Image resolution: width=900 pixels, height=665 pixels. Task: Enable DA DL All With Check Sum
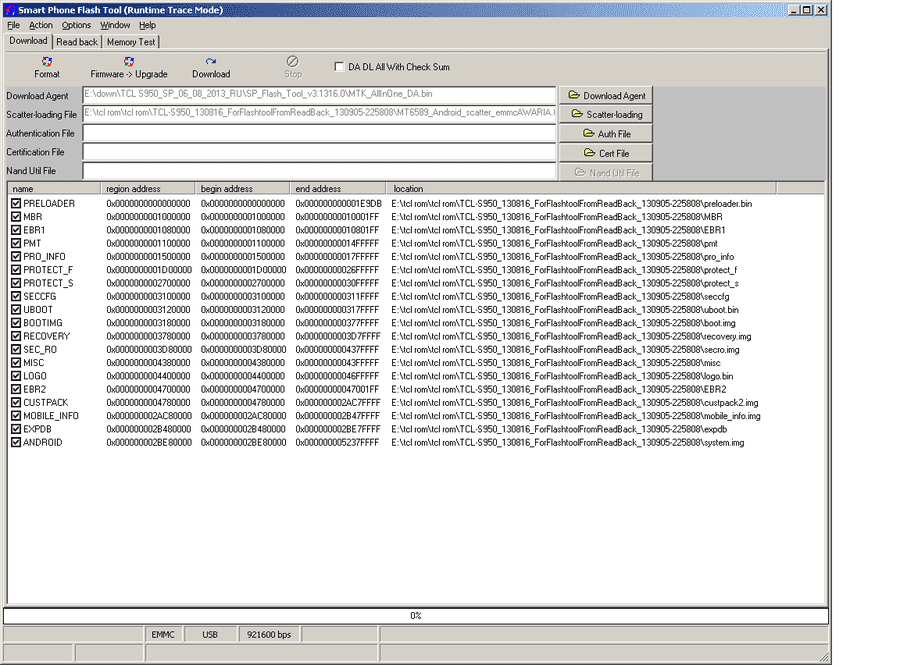tap(339, 67)
